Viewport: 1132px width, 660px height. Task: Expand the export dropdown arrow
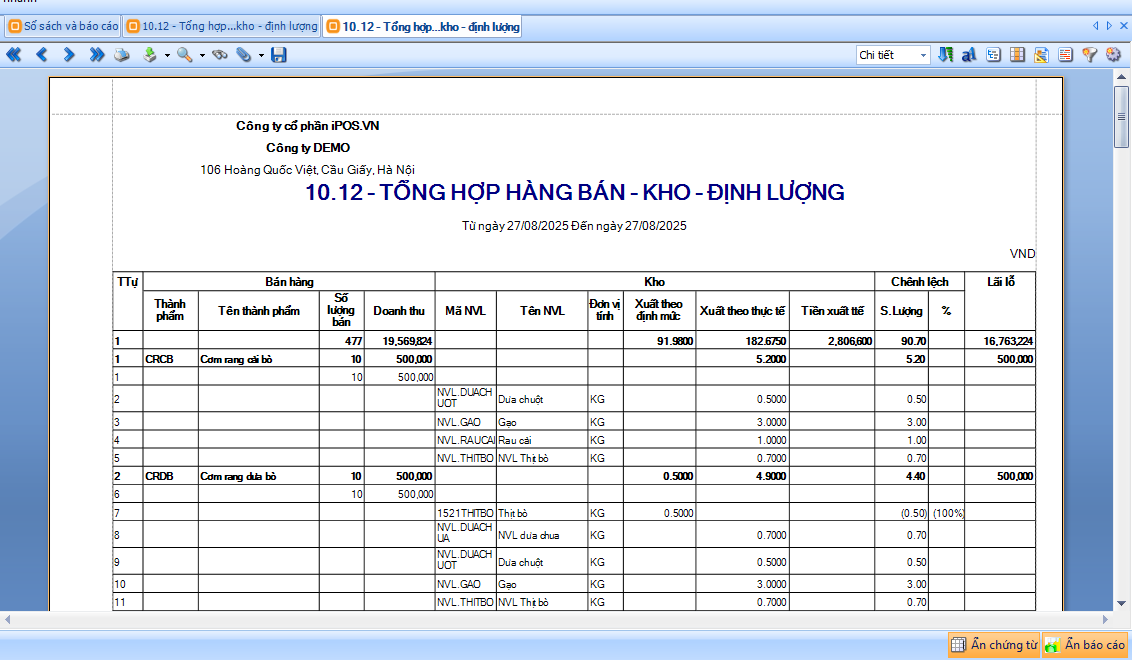pyautogui.click(x=167, y=55)
